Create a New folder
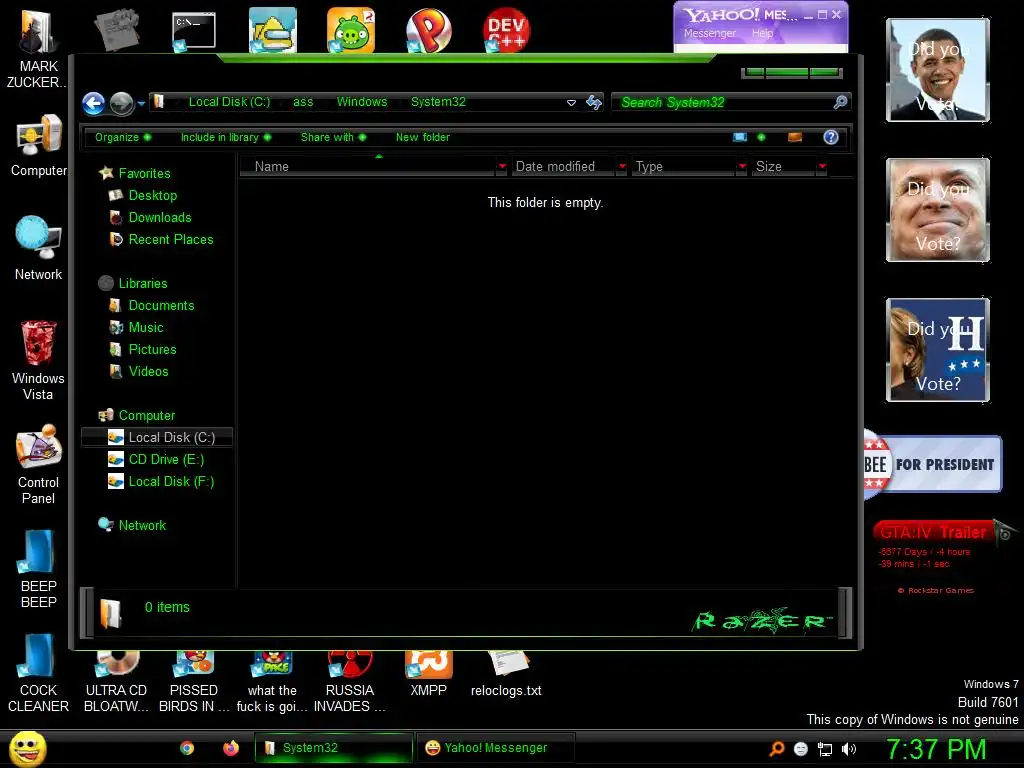Image resolution: width=1024 pixels, height=768 pixels. (x=423, y=137)
